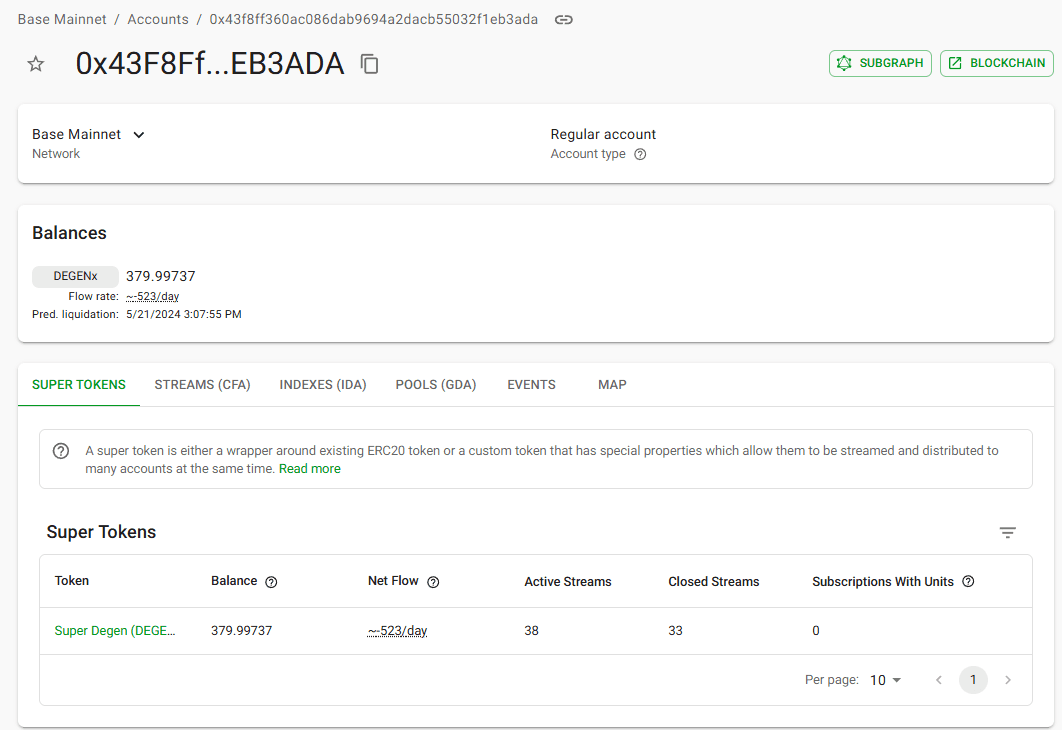
Task: Copy page link icon in breadcrumb
Action: click(x=564, y=20)
